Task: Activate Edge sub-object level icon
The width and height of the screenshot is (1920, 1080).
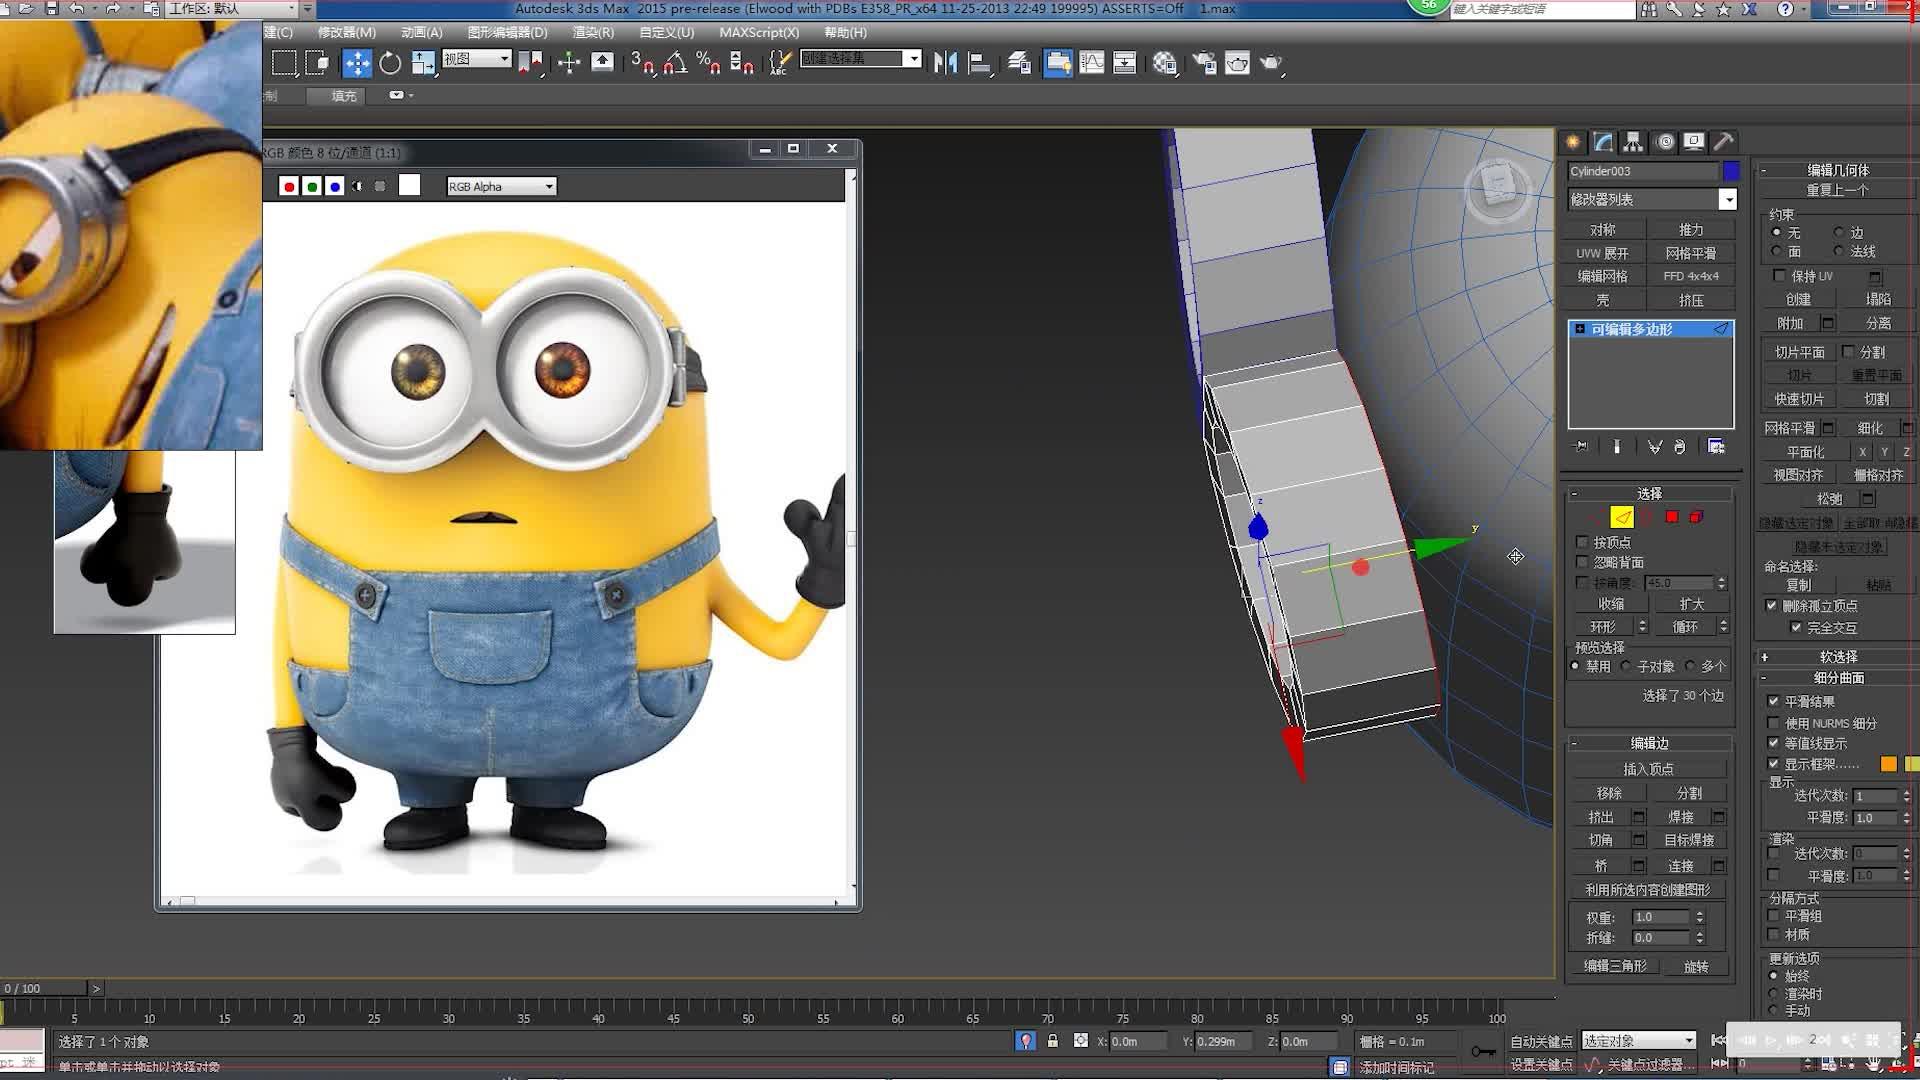Action: click(1622, 517)
